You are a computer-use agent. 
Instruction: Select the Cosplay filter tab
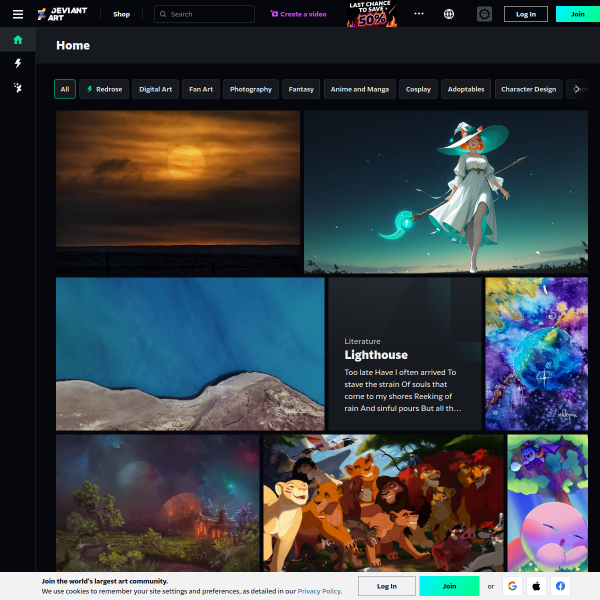click(x=418, y=89)
